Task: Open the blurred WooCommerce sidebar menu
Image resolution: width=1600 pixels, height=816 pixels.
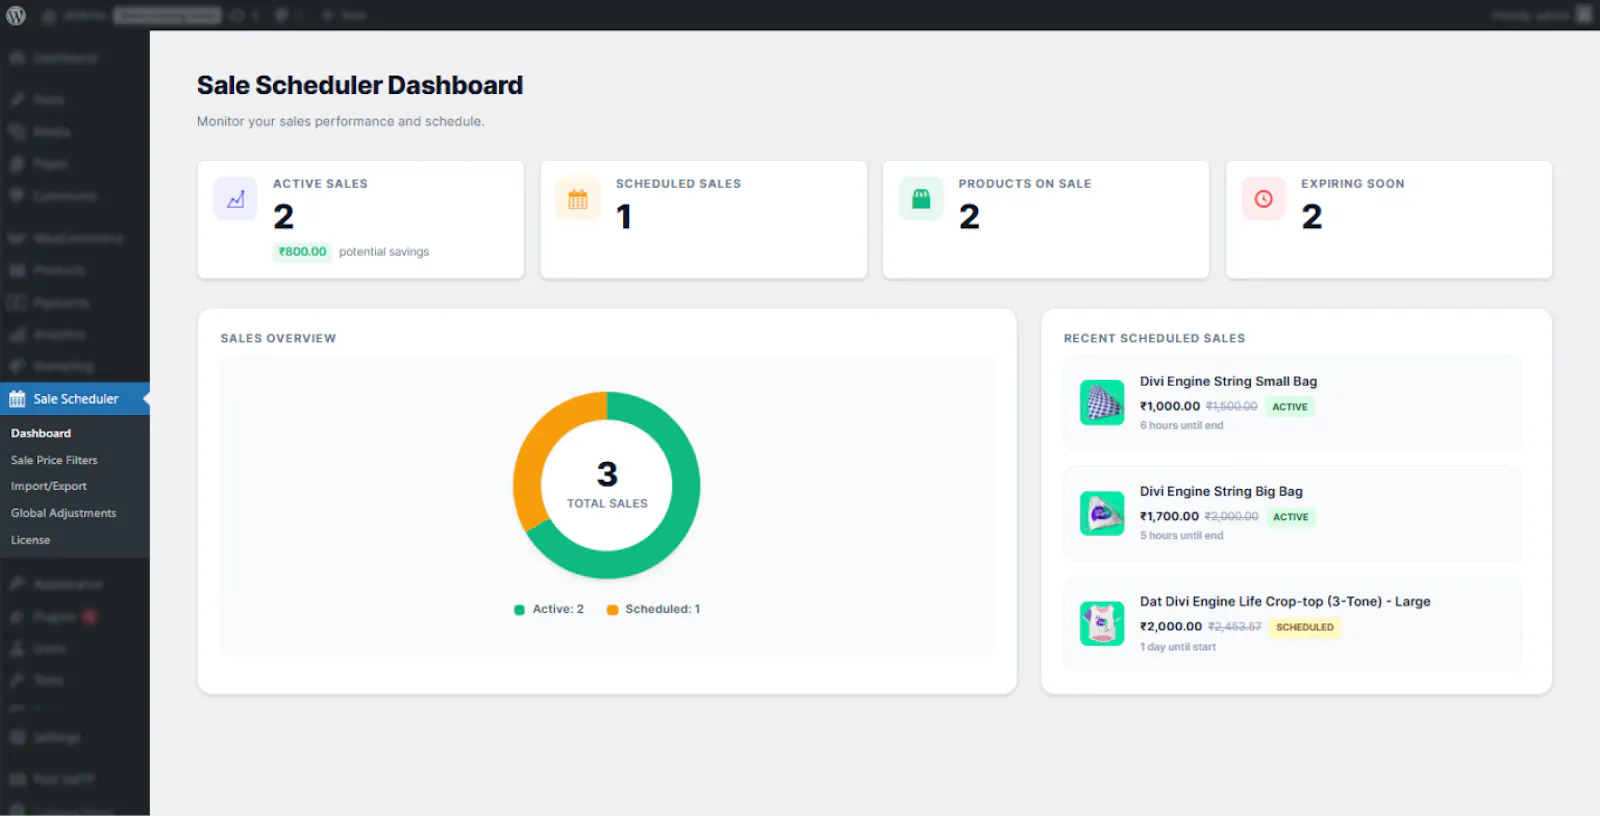Action: coord(75,238)
